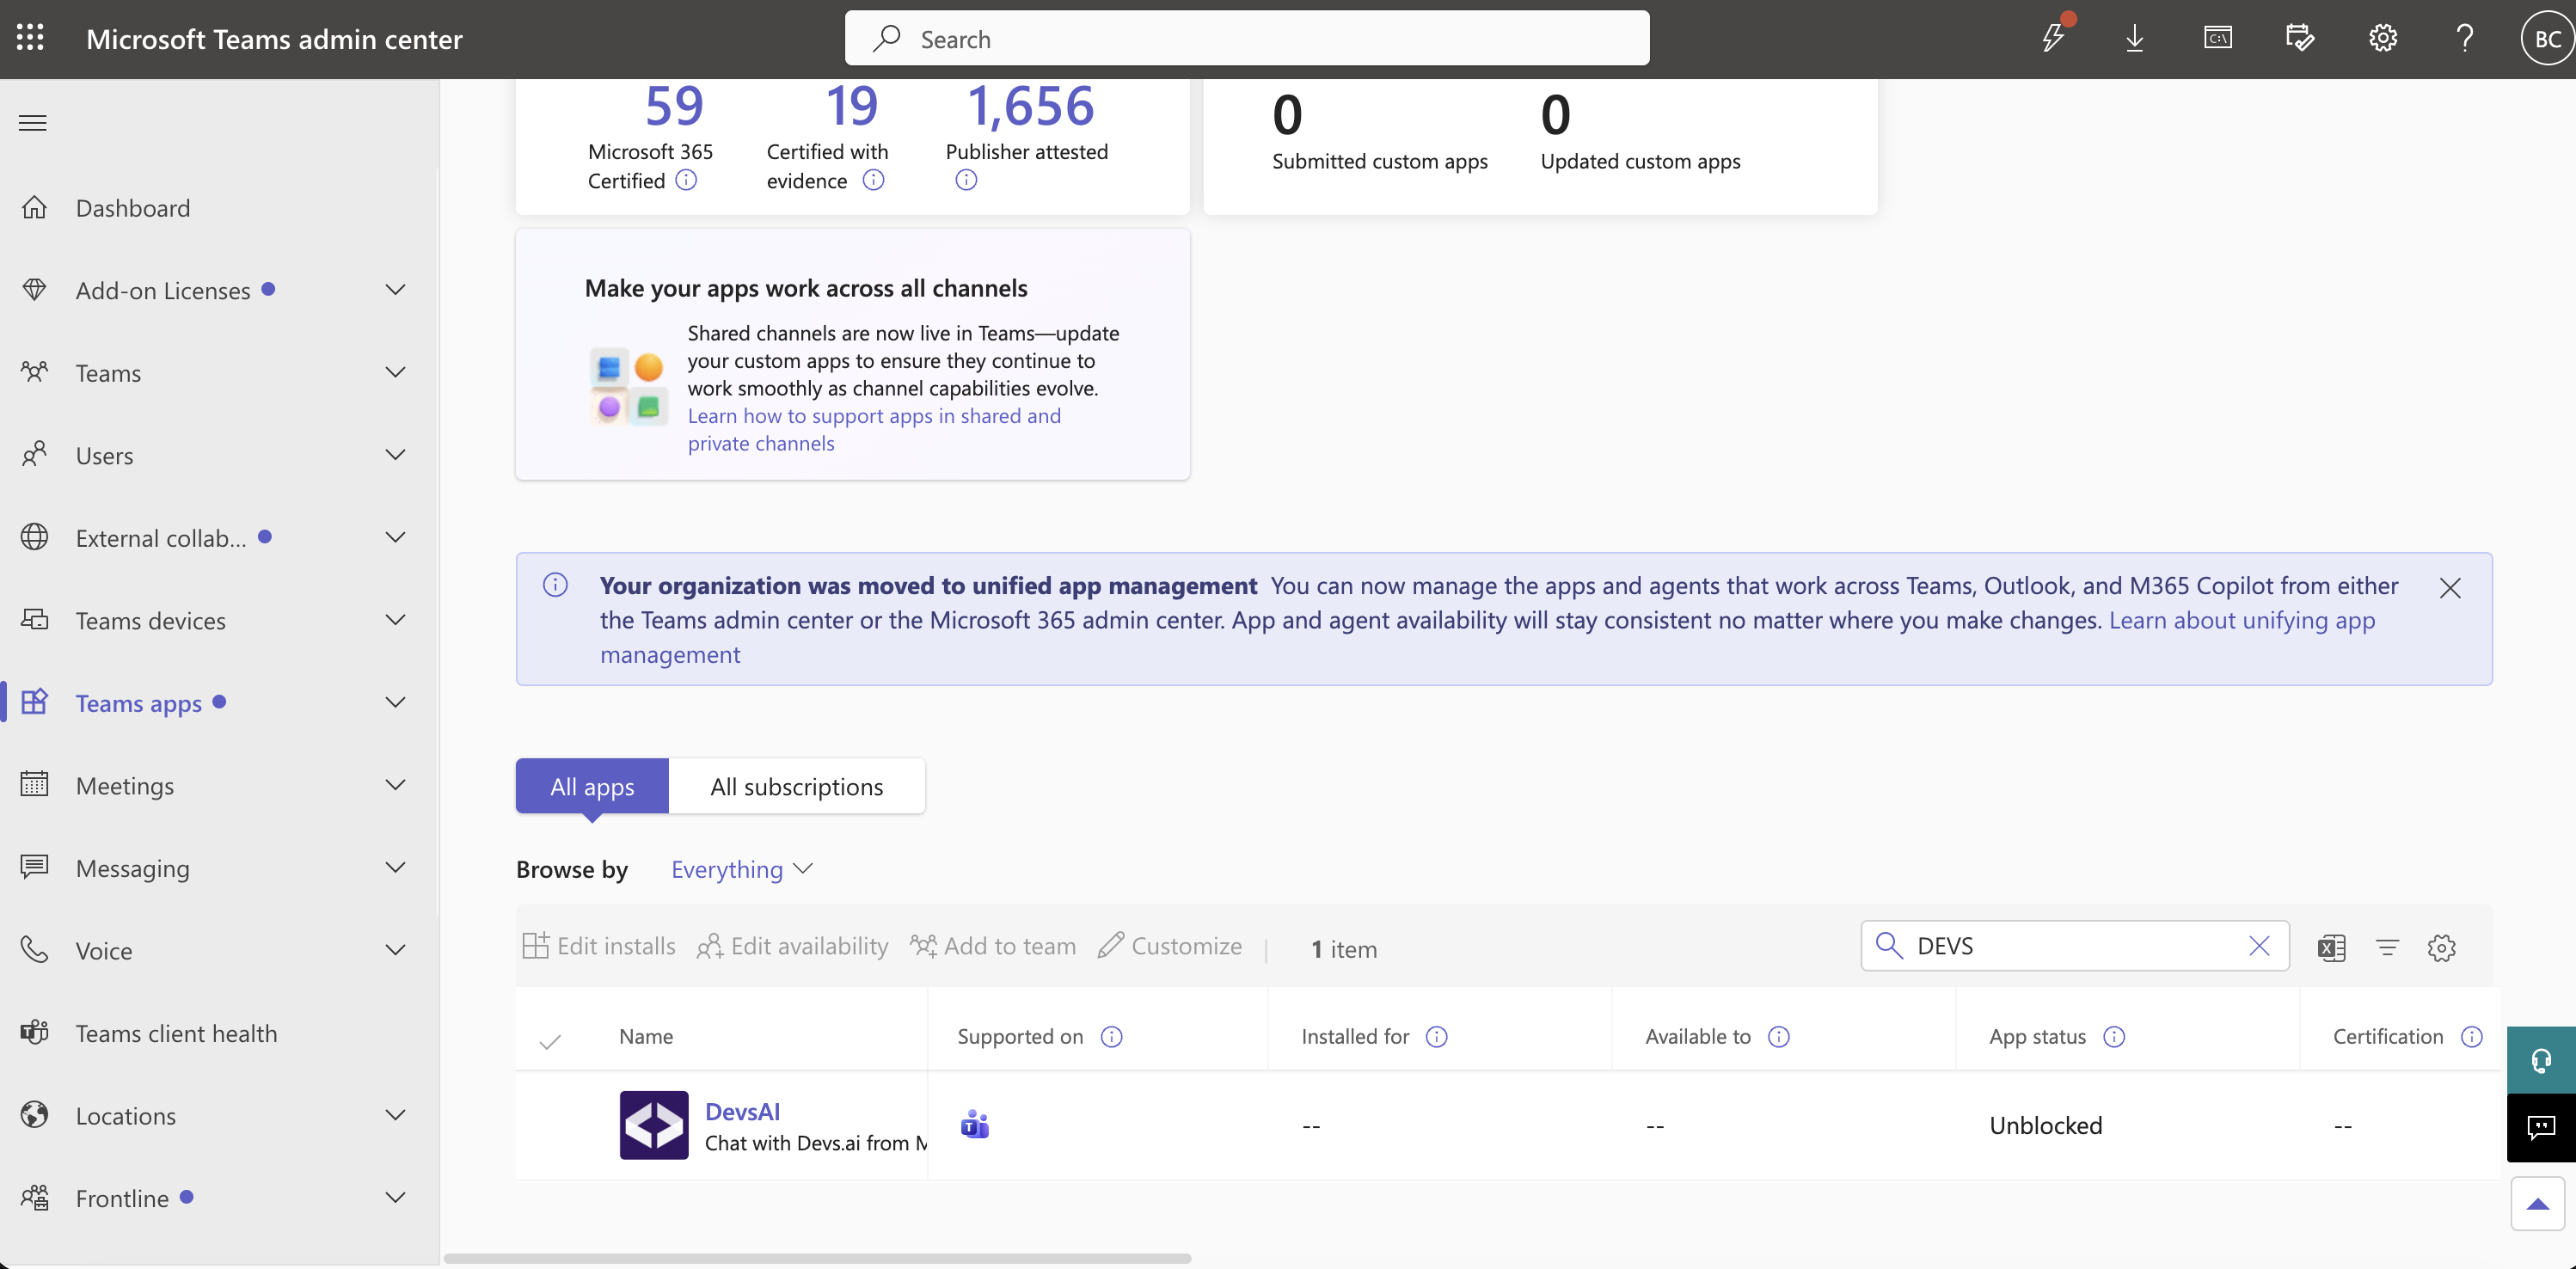Export app list to Excel
2576x1269 pixels.
pyautogui.click(x=2331, y=947)
